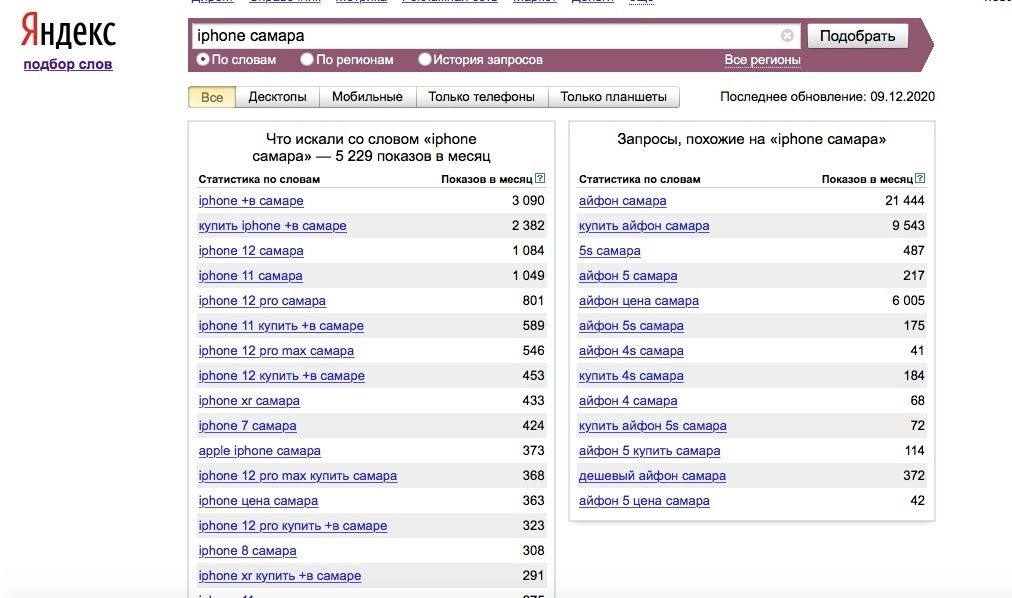Switch to the Все tab
The width and height of the screenshot is (1012, 598).
pyautogui.click(x=212, y=97)
